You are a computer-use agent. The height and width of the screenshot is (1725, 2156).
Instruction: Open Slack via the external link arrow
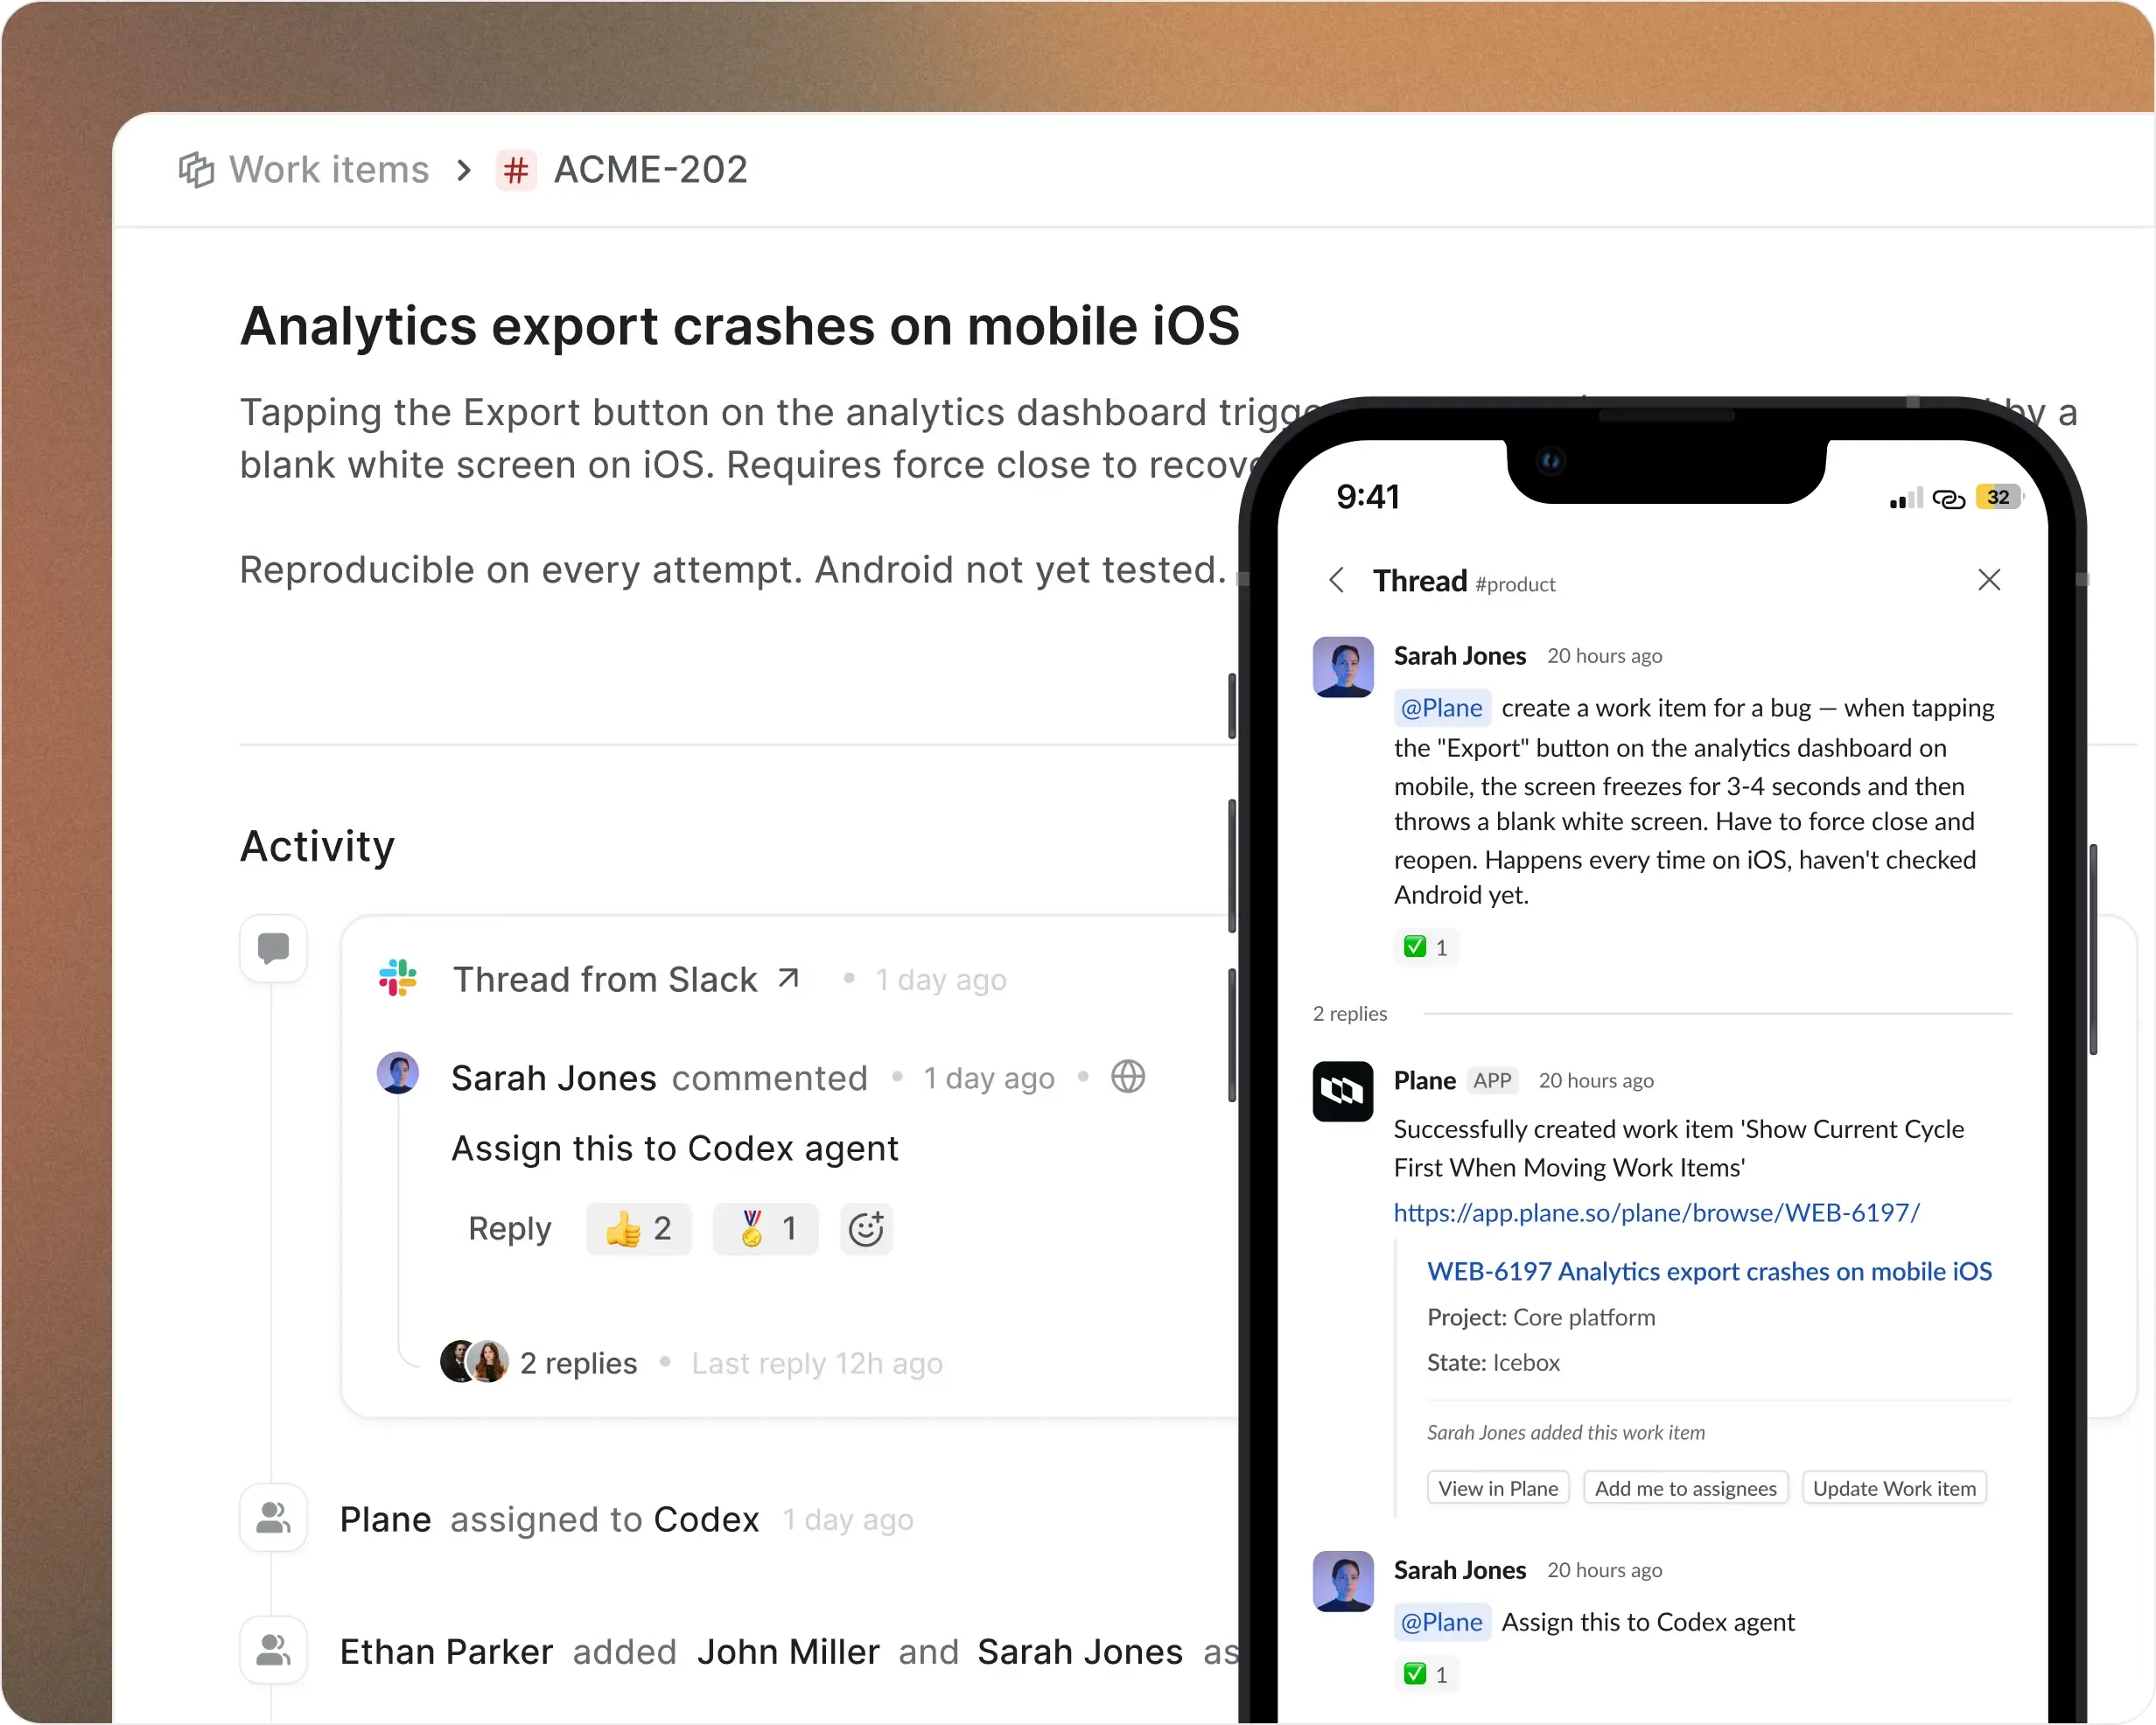pyautogui.click(x=788, y=977)
